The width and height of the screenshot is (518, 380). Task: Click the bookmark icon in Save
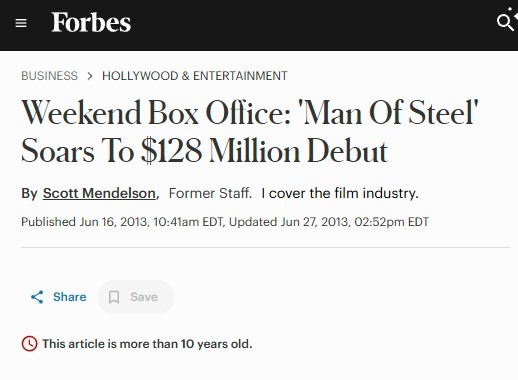pyautogui.click(x=114, y=297)
